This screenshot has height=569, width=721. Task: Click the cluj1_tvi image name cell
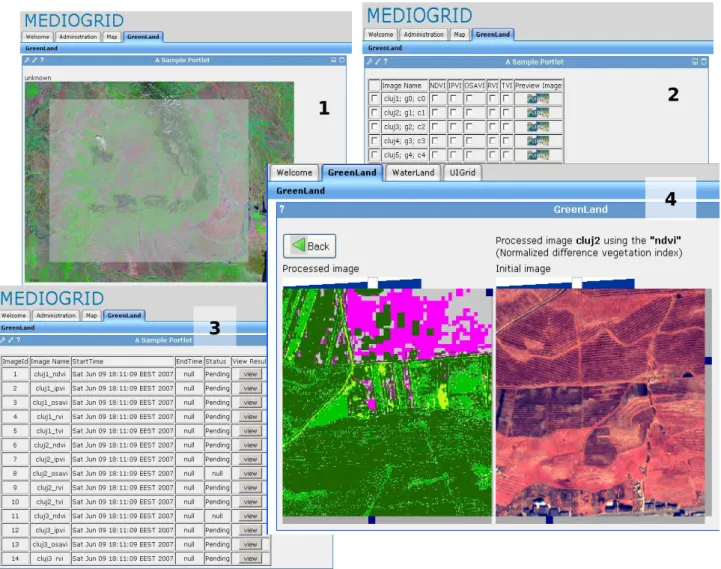[x=50, y=431]
